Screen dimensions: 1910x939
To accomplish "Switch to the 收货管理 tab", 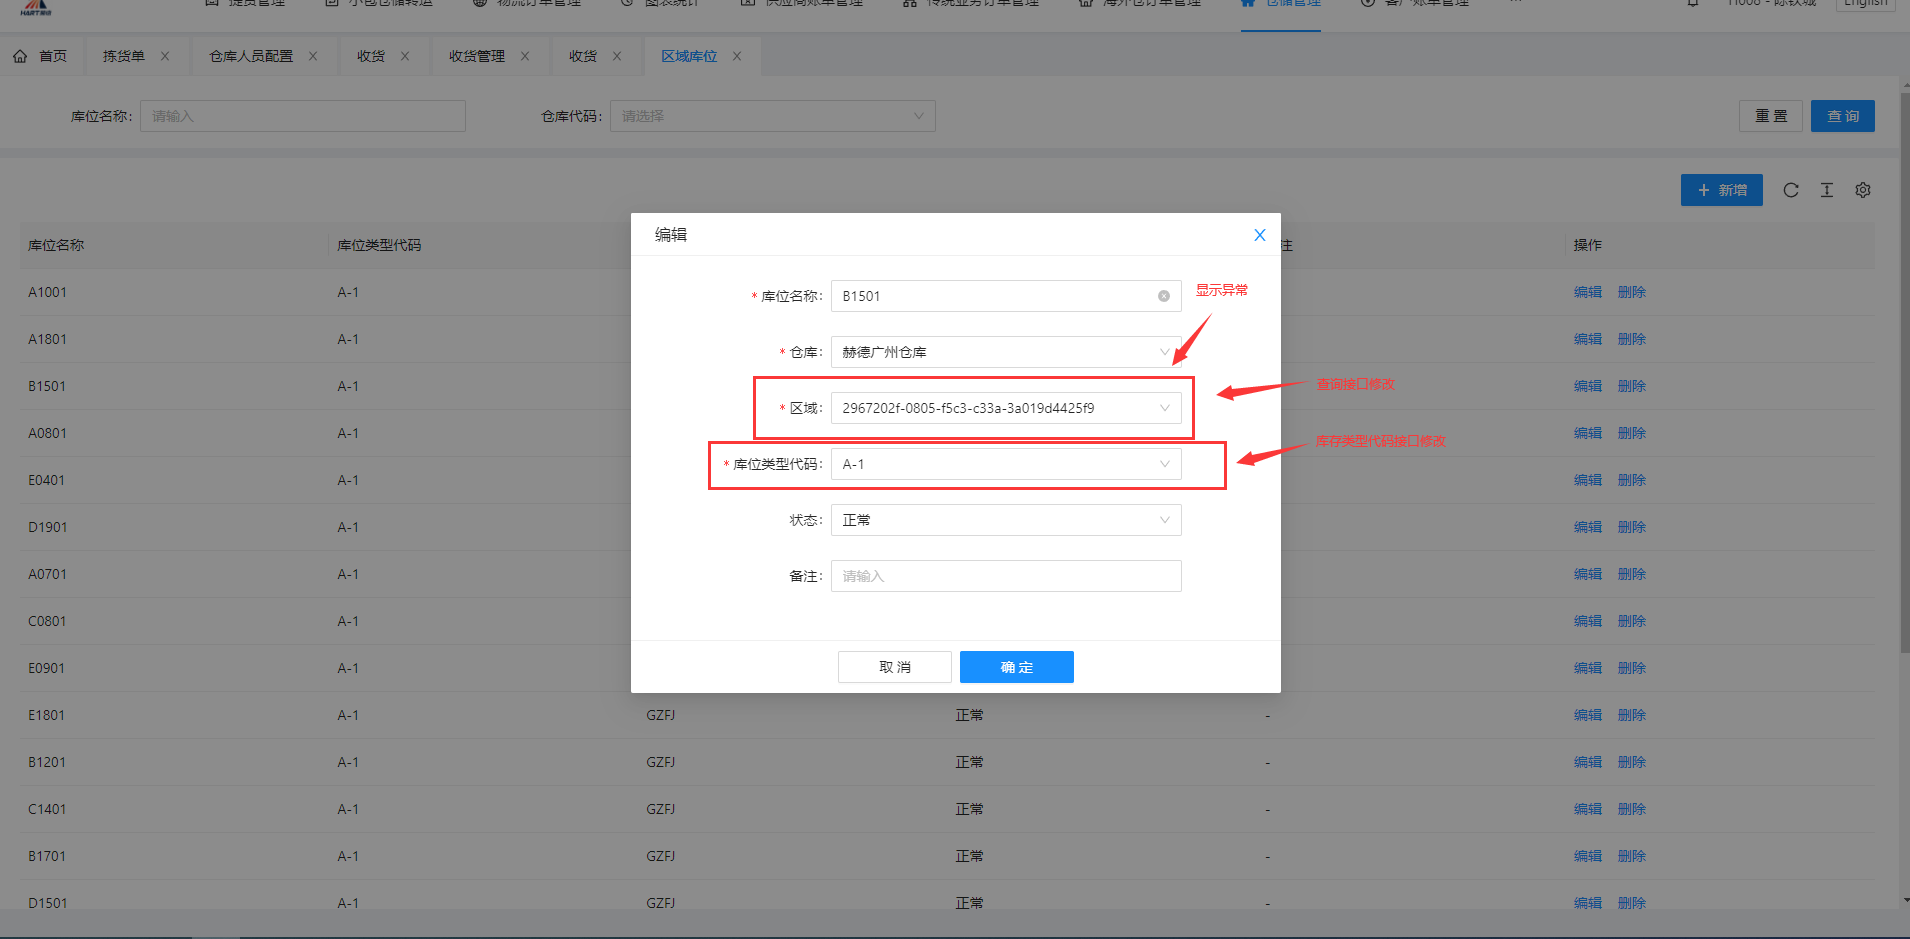I will pyautogui.click(x=476, y=56).
